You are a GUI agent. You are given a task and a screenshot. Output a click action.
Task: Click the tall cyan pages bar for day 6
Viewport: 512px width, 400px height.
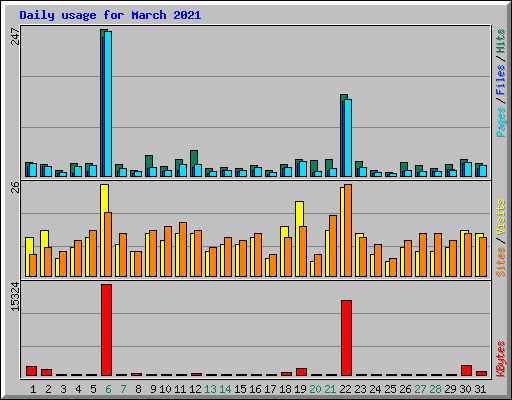pos(108,104)
